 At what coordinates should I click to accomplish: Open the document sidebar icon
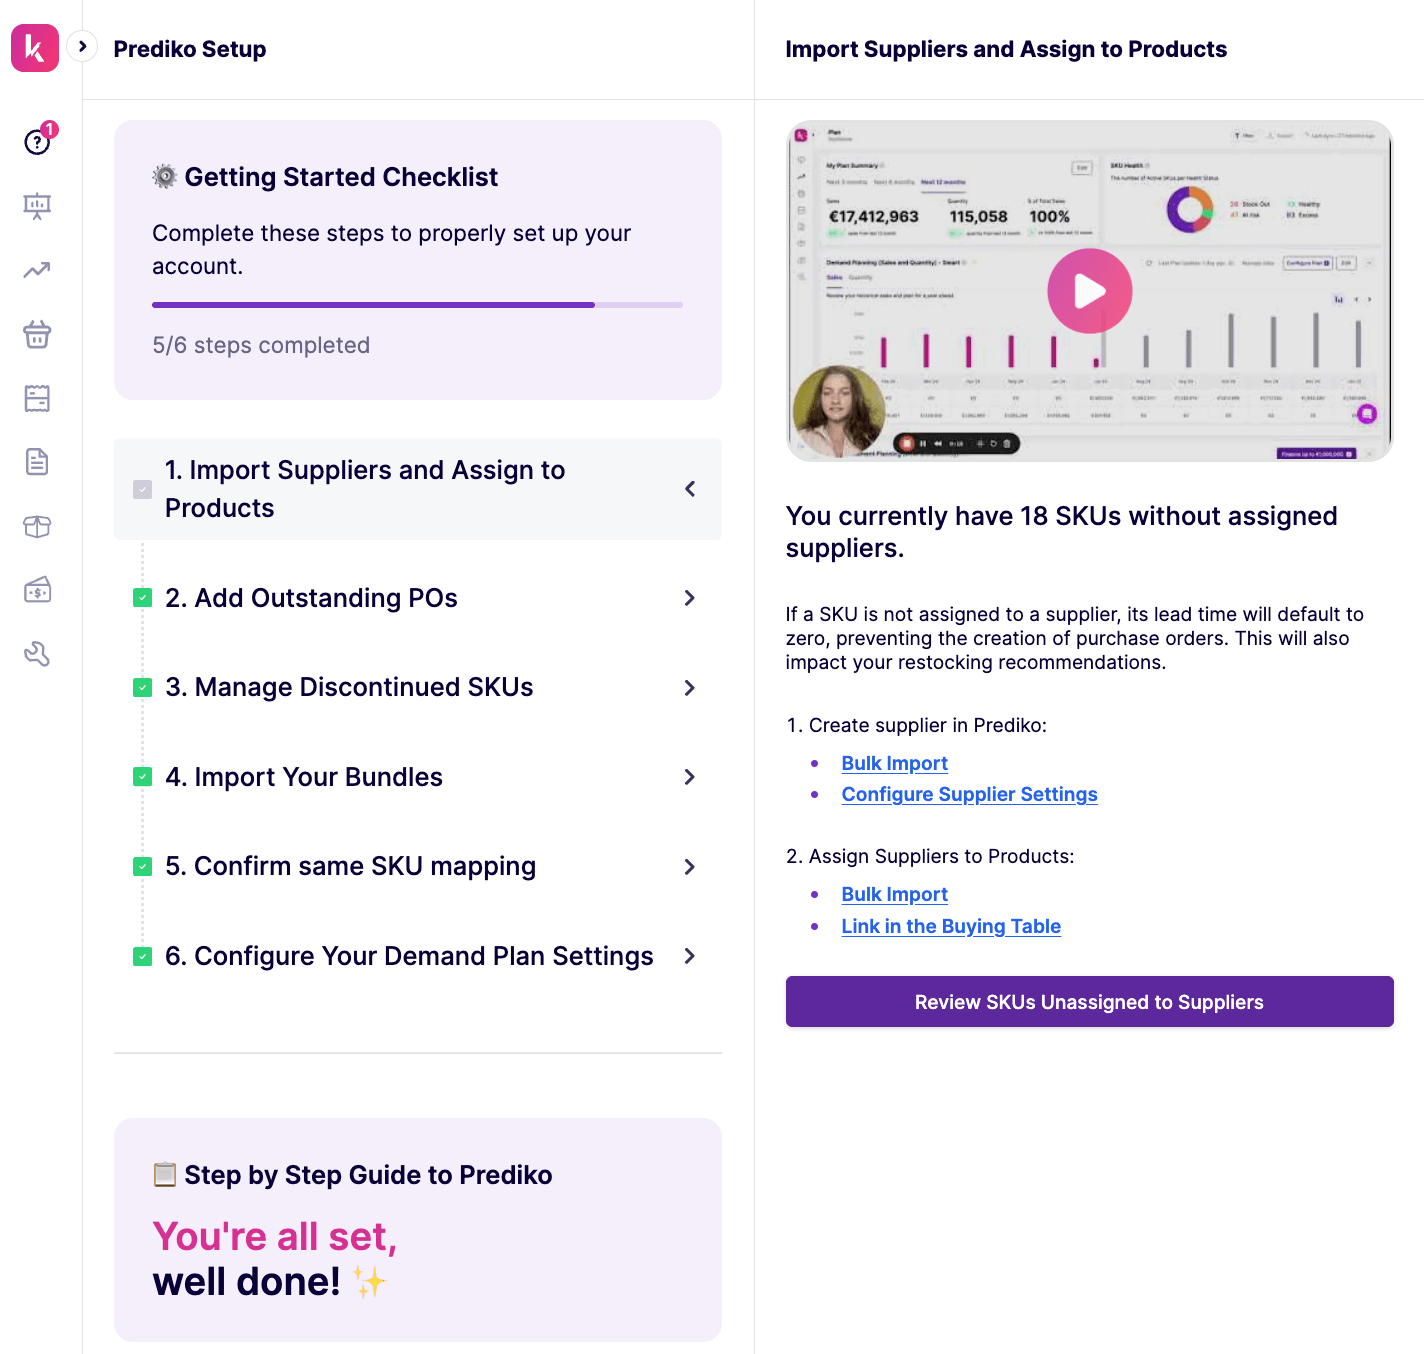tap(37, 462)
